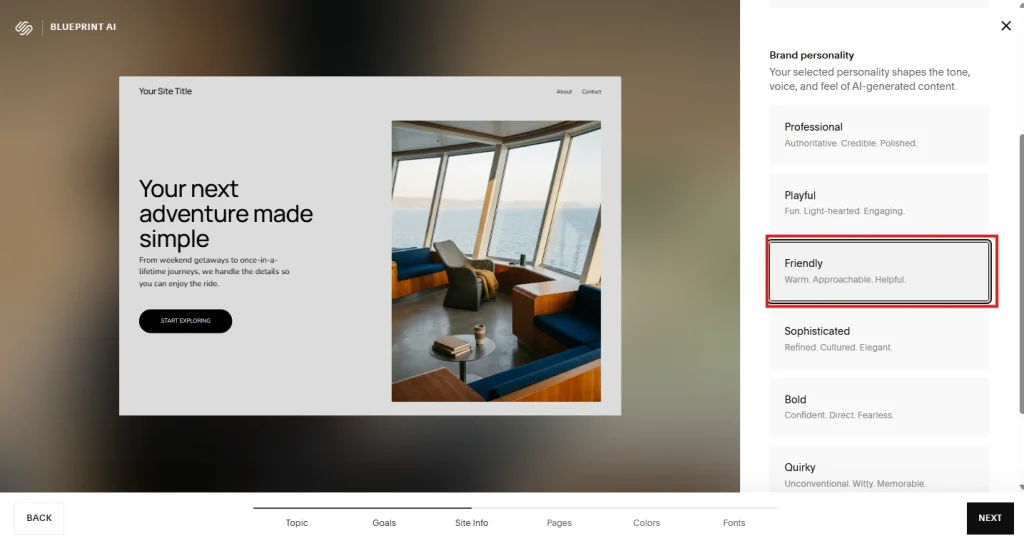Select the Quirky personality card
Viewport: 1024px width, 541px height.
[x=879, y=470]
